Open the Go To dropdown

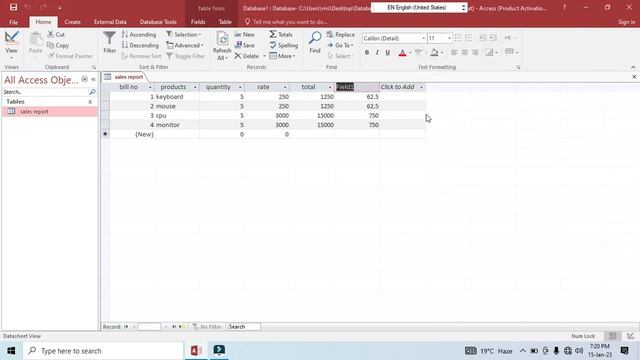click(x=340, y=45)
